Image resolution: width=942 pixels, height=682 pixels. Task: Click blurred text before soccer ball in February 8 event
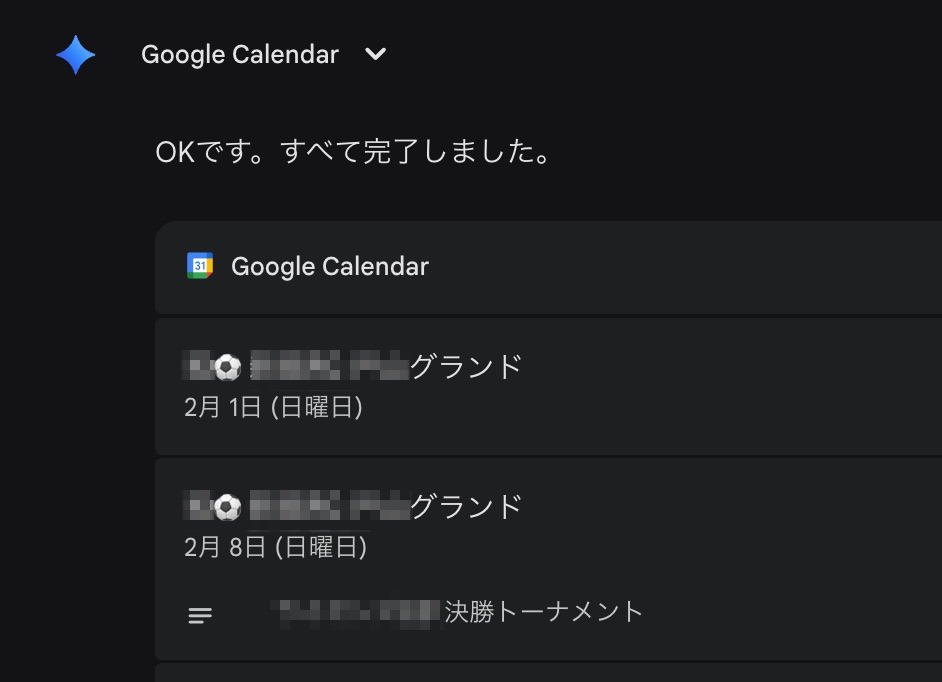click(198, 508)
